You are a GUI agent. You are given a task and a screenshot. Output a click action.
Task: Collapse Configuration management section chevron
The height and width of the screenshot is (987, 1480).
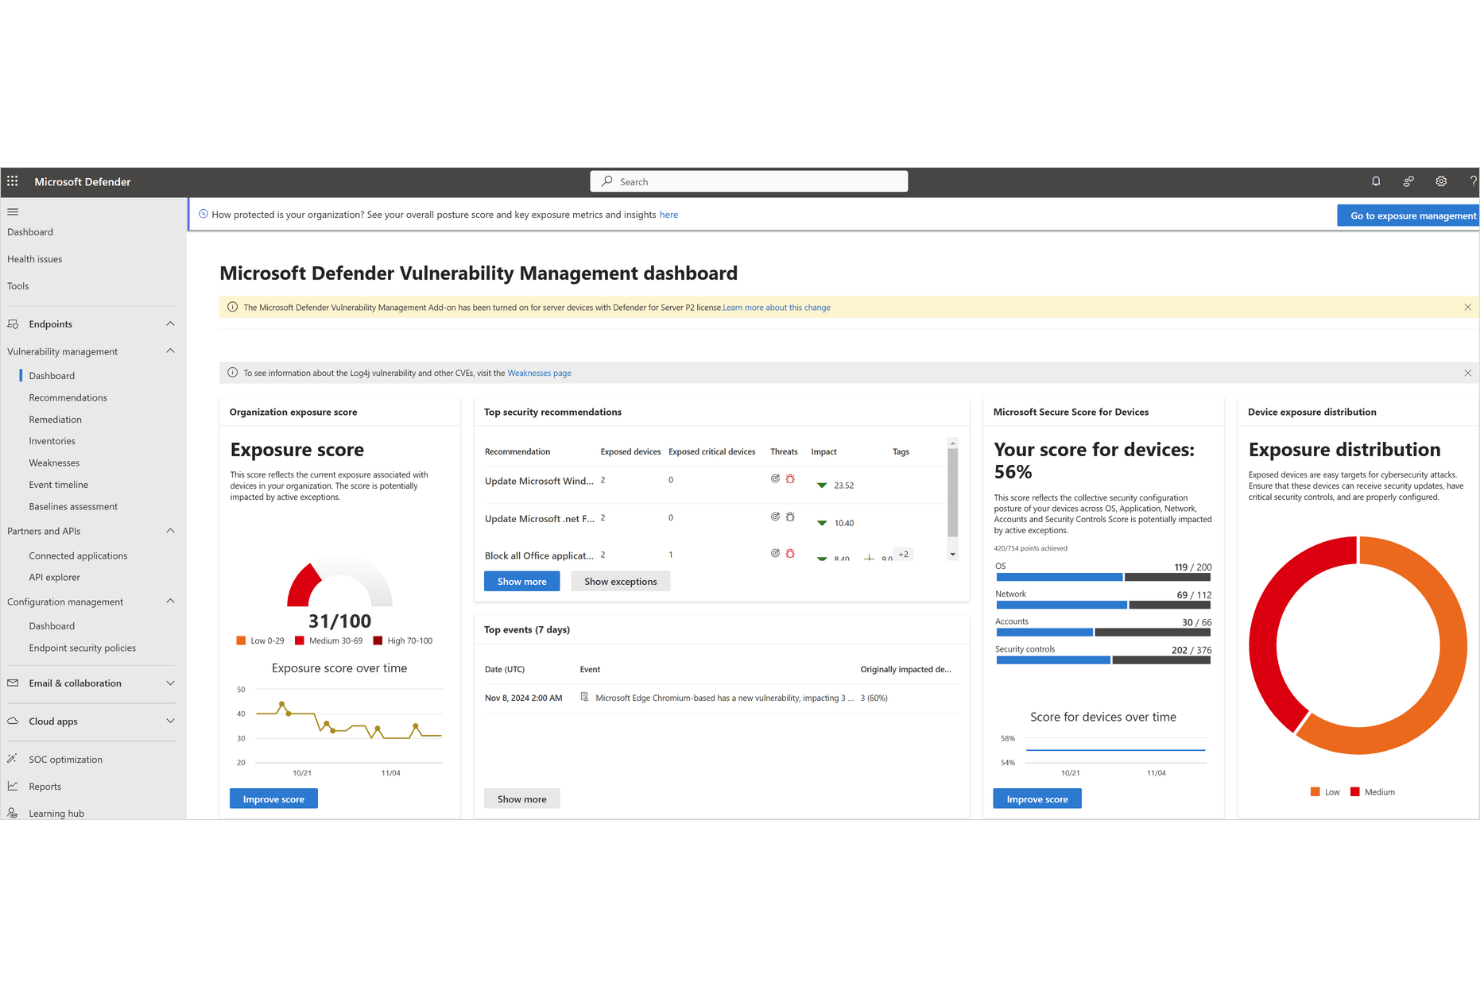tap(170, 601)
